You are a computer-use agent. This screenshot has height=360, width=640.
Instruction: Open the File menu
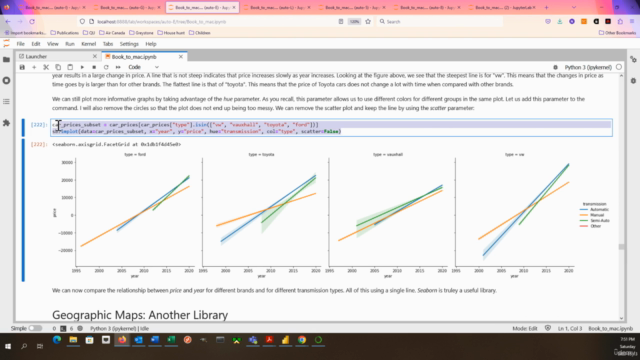click(x=20, y=44)
